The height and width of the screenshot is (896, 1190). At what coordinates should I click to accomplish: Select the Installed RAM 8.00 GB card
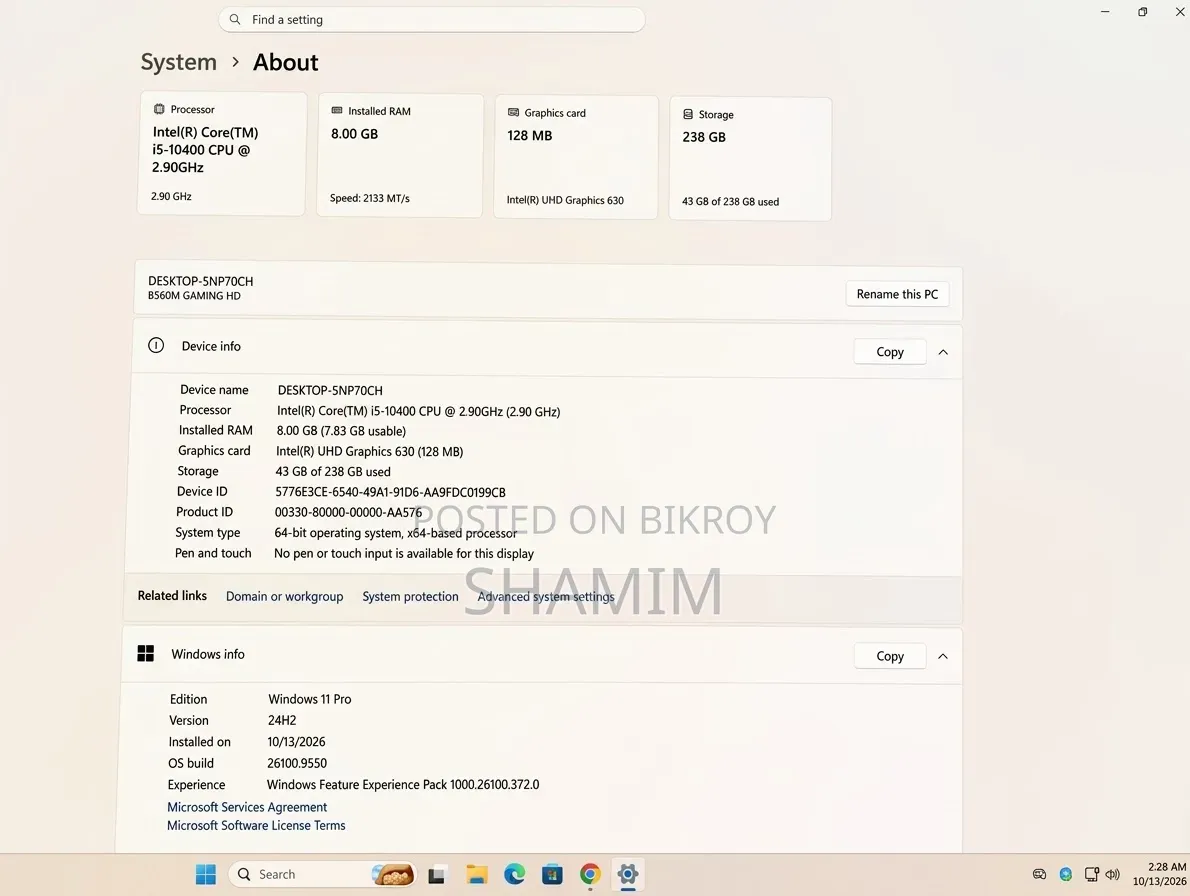400,156
